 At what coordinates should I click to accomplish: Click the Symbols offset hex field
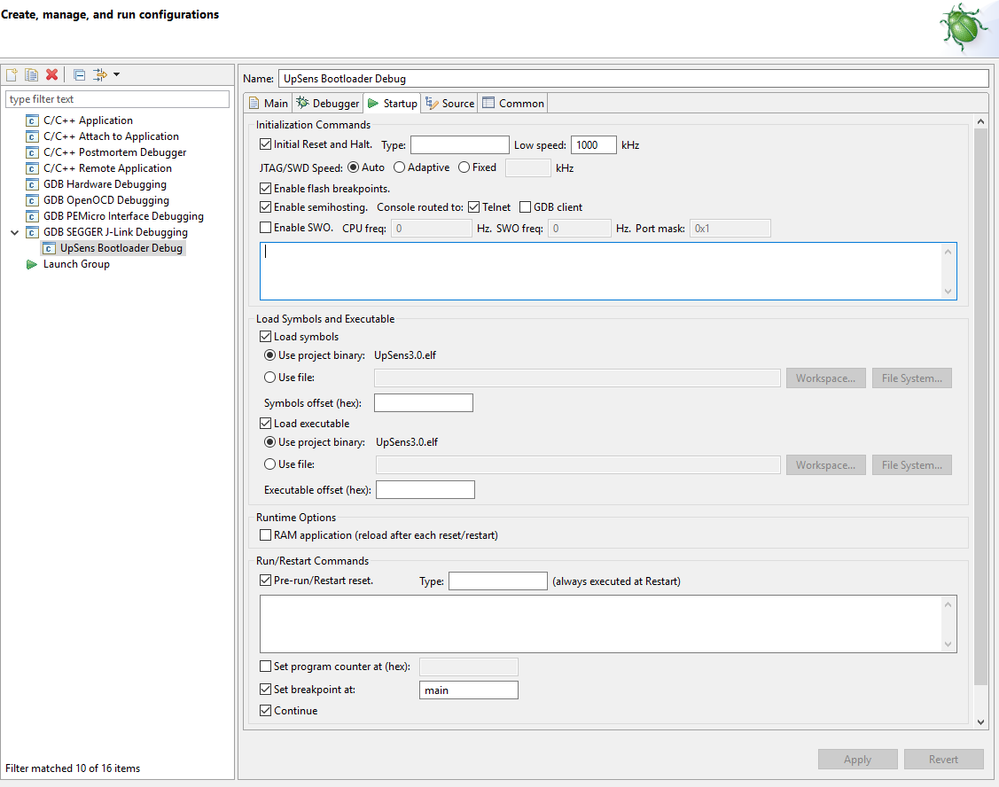point(423,403)
